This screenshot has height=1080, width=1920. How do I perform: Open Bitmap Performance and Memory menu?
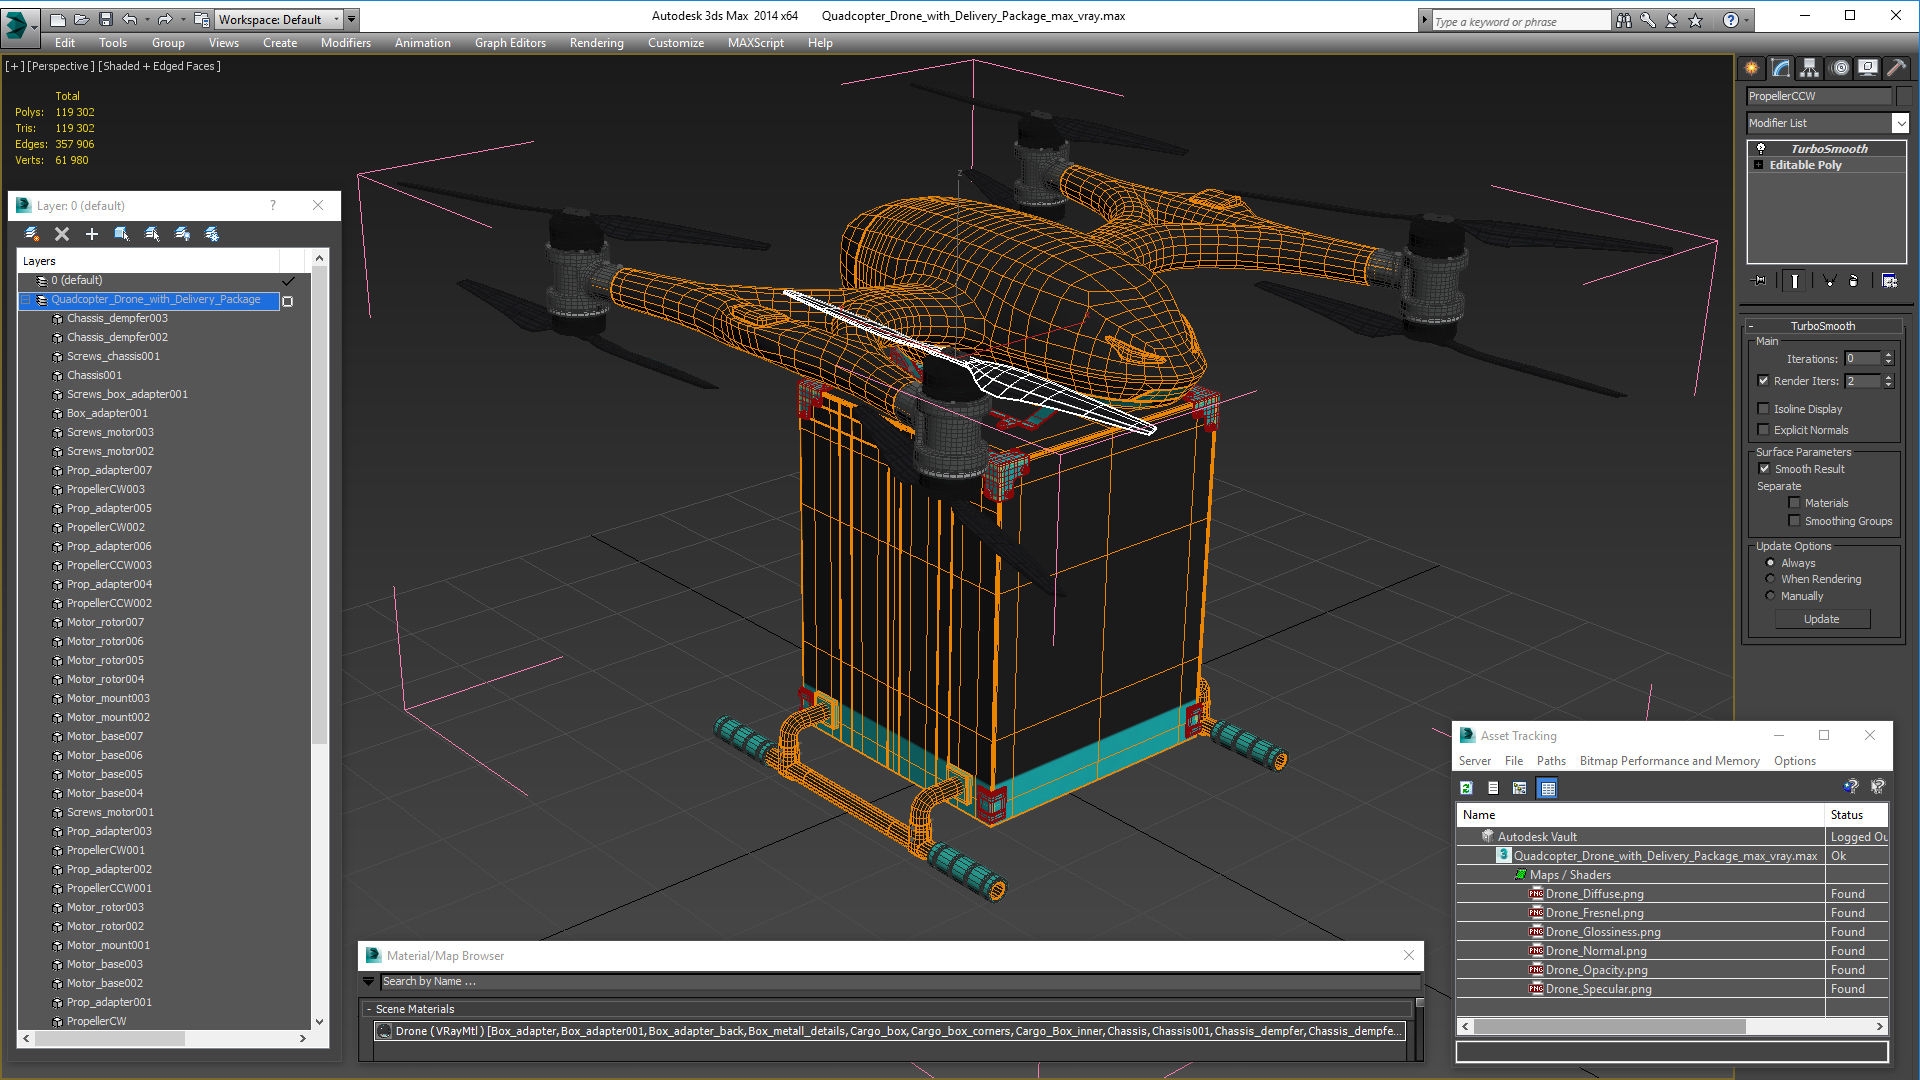(1669, 761)
